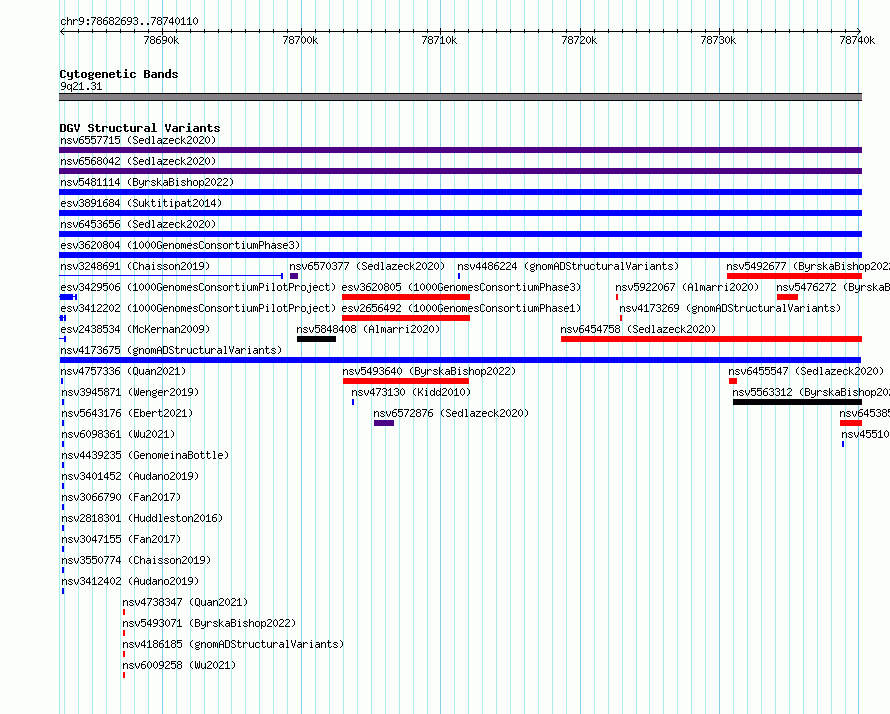Open nsv4486224 (gnomADStructuralVariants) label
This screenshot has width=890, height=714.
[x=568, y=266]
